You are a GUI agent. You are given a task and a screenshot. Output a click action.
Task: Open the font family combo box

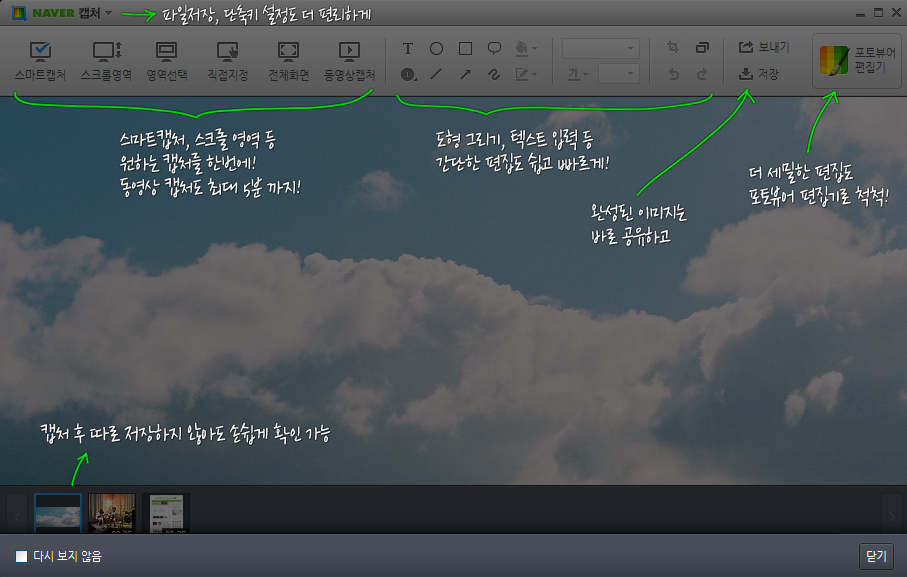coord(598,48)
